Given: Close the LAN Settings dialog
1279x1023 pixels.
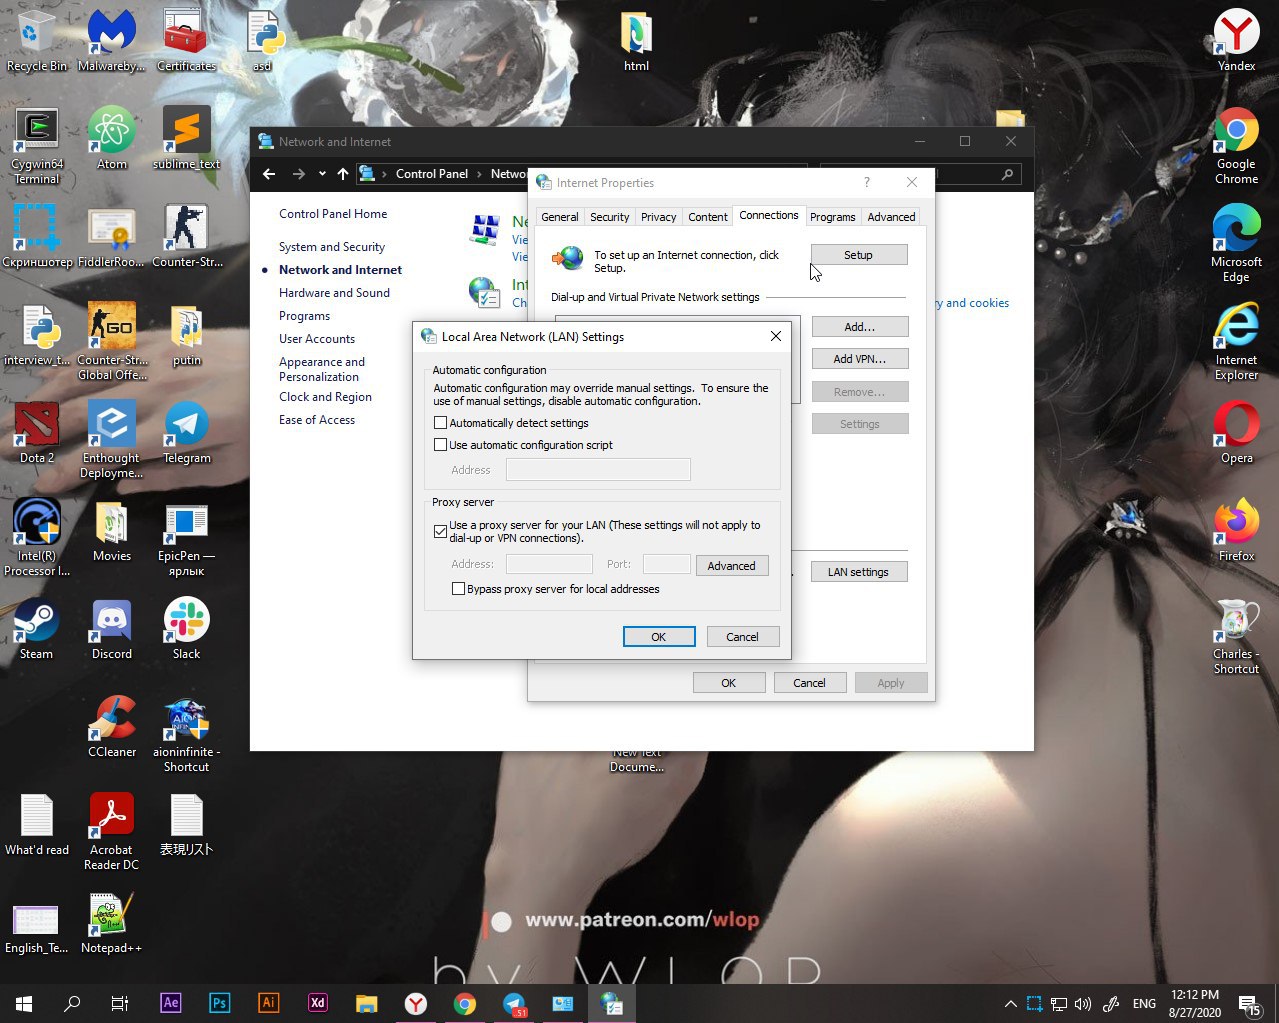Looking at the screenshot, I should click(775, 337).
